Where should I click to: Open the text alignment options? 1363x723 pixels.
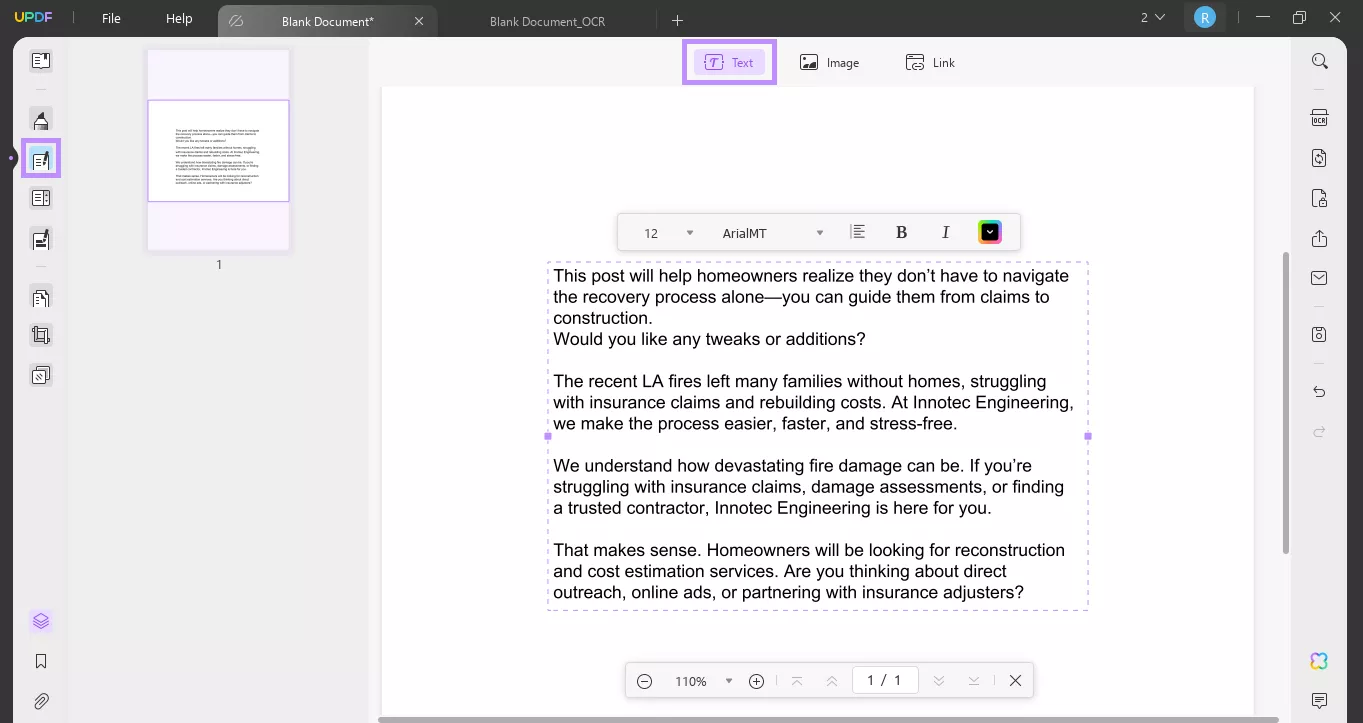coord(857,232)
